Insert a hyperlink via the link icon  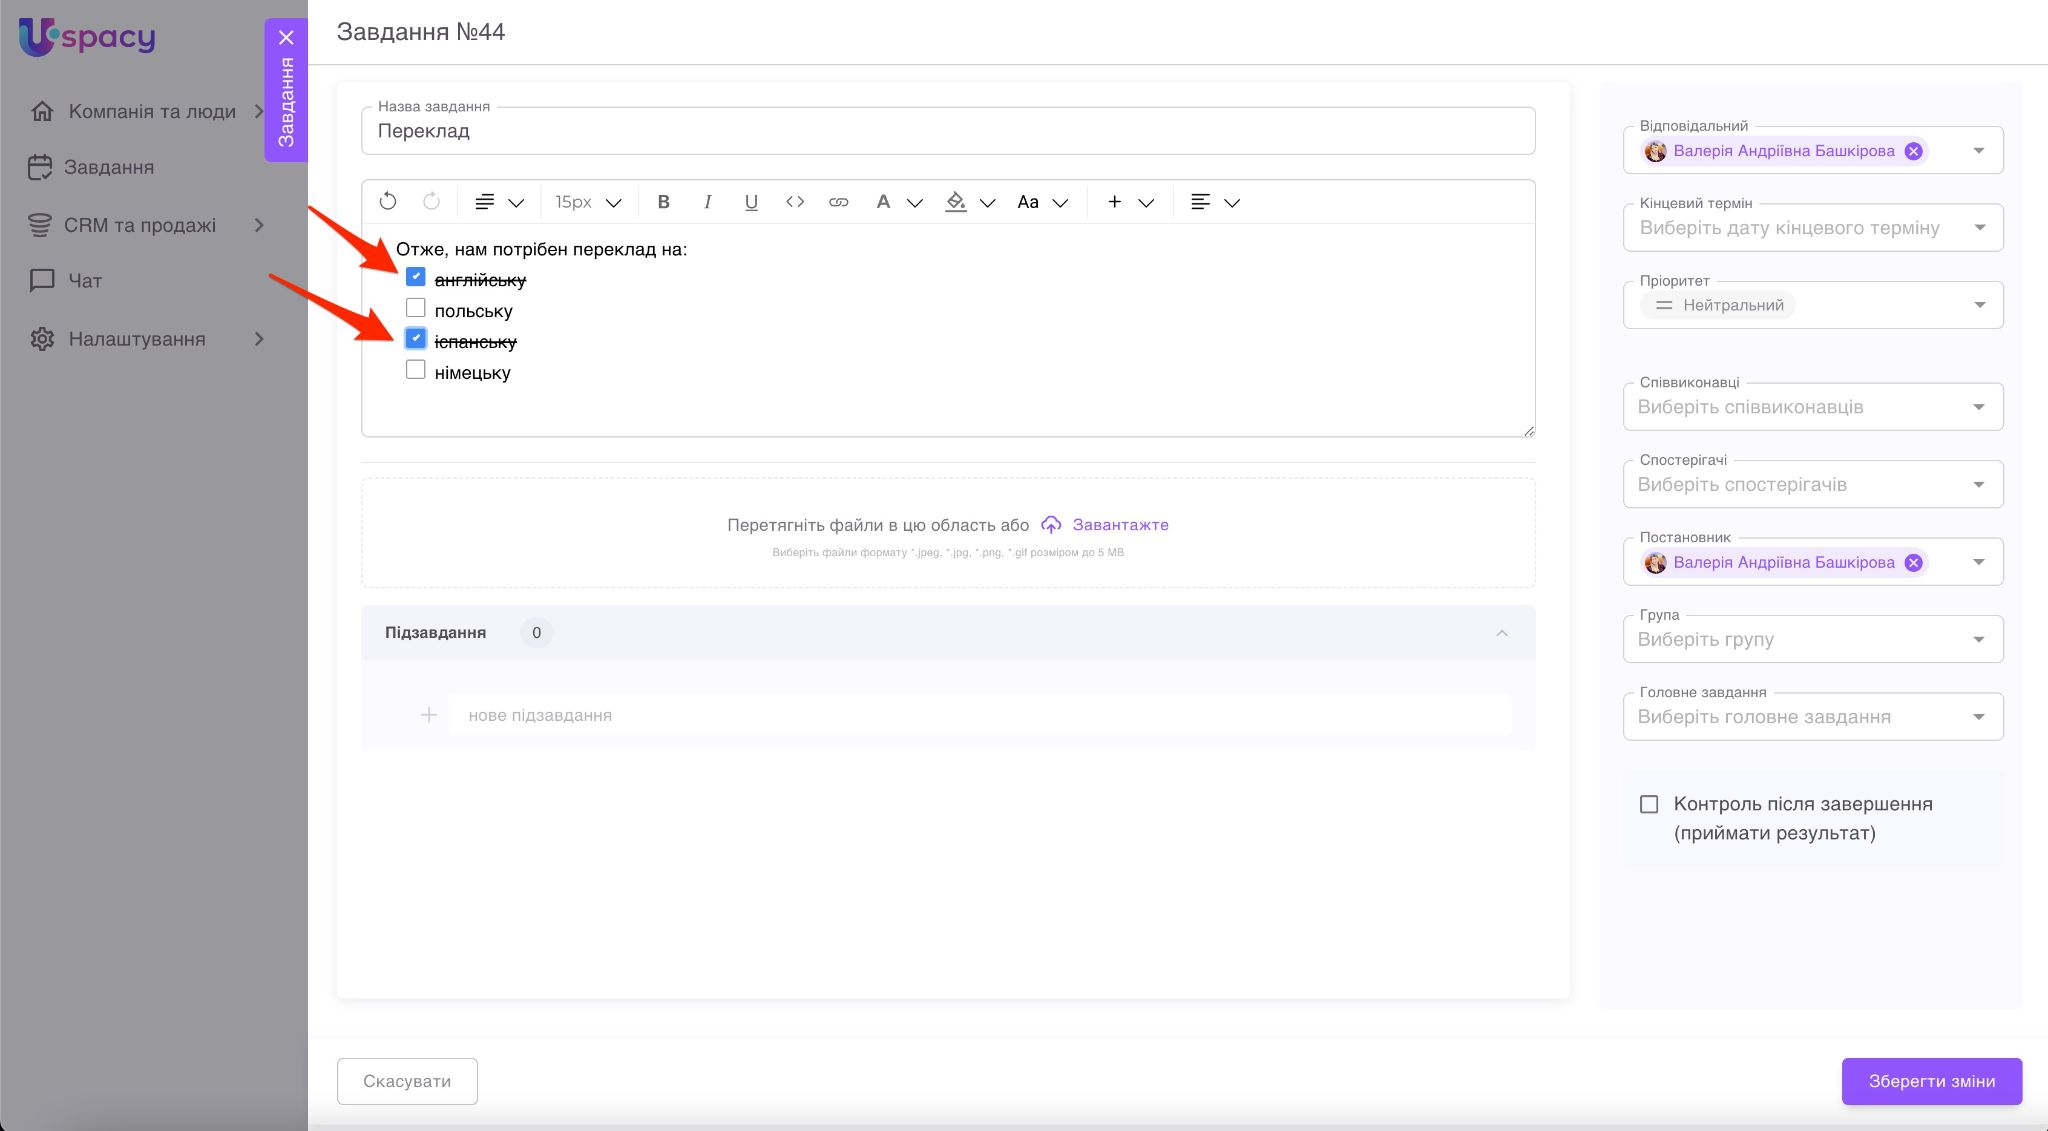(838, 202)
